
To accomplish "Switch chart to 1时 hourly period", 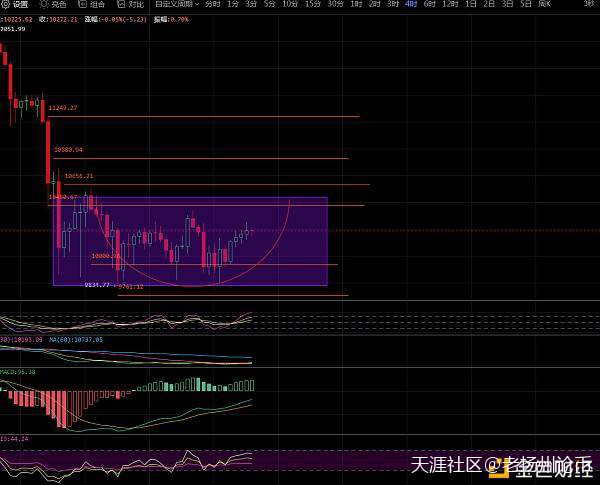I will pos(356,4).
